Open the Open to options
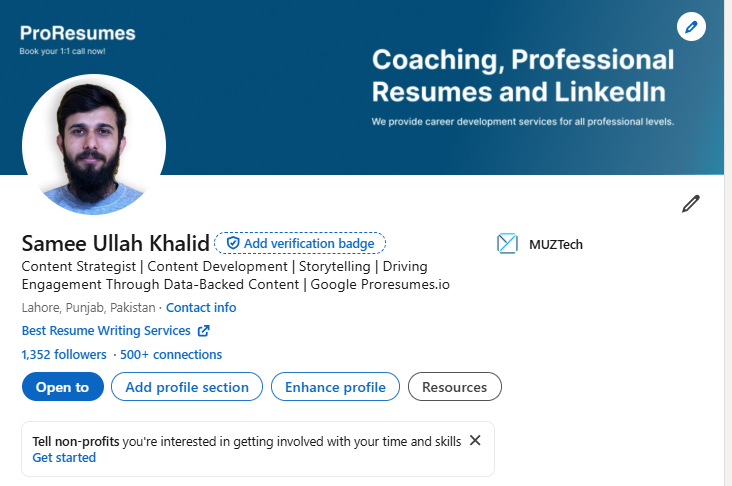Image resolution: width=732 pixels, height=486 pixels. tap(63, 387)
